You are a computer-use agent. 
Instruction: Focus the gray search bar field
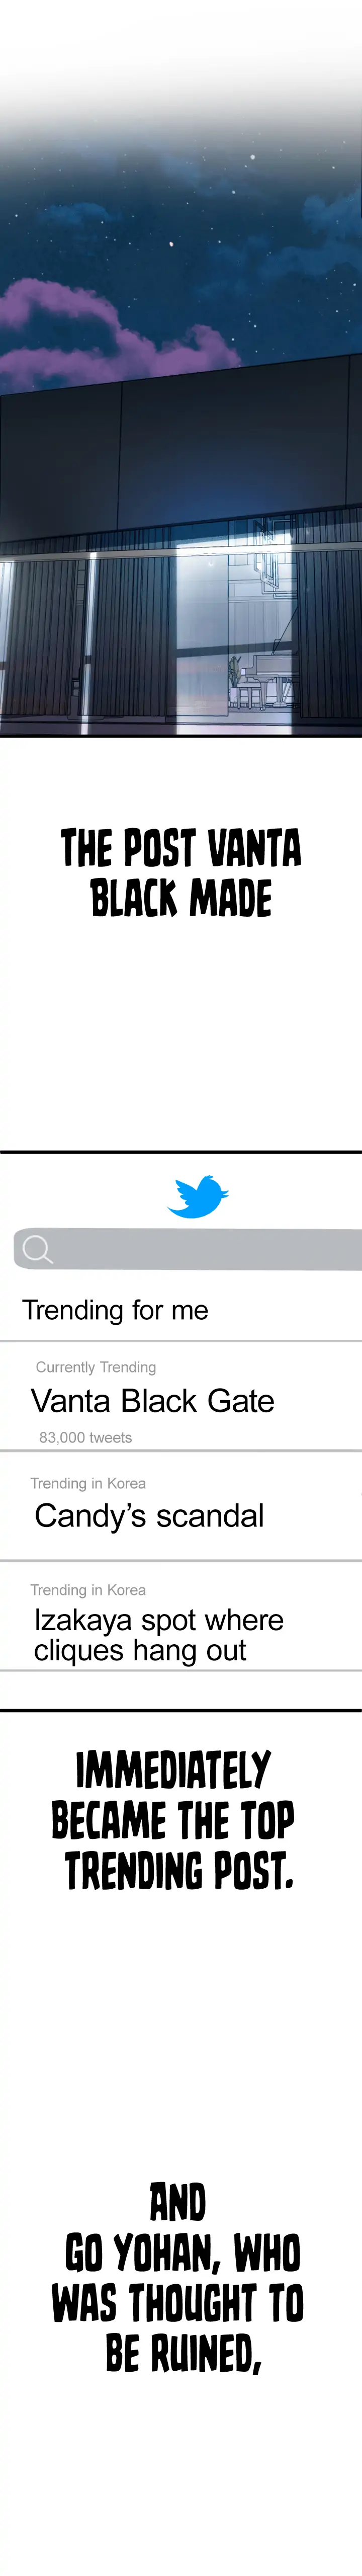200,1250
